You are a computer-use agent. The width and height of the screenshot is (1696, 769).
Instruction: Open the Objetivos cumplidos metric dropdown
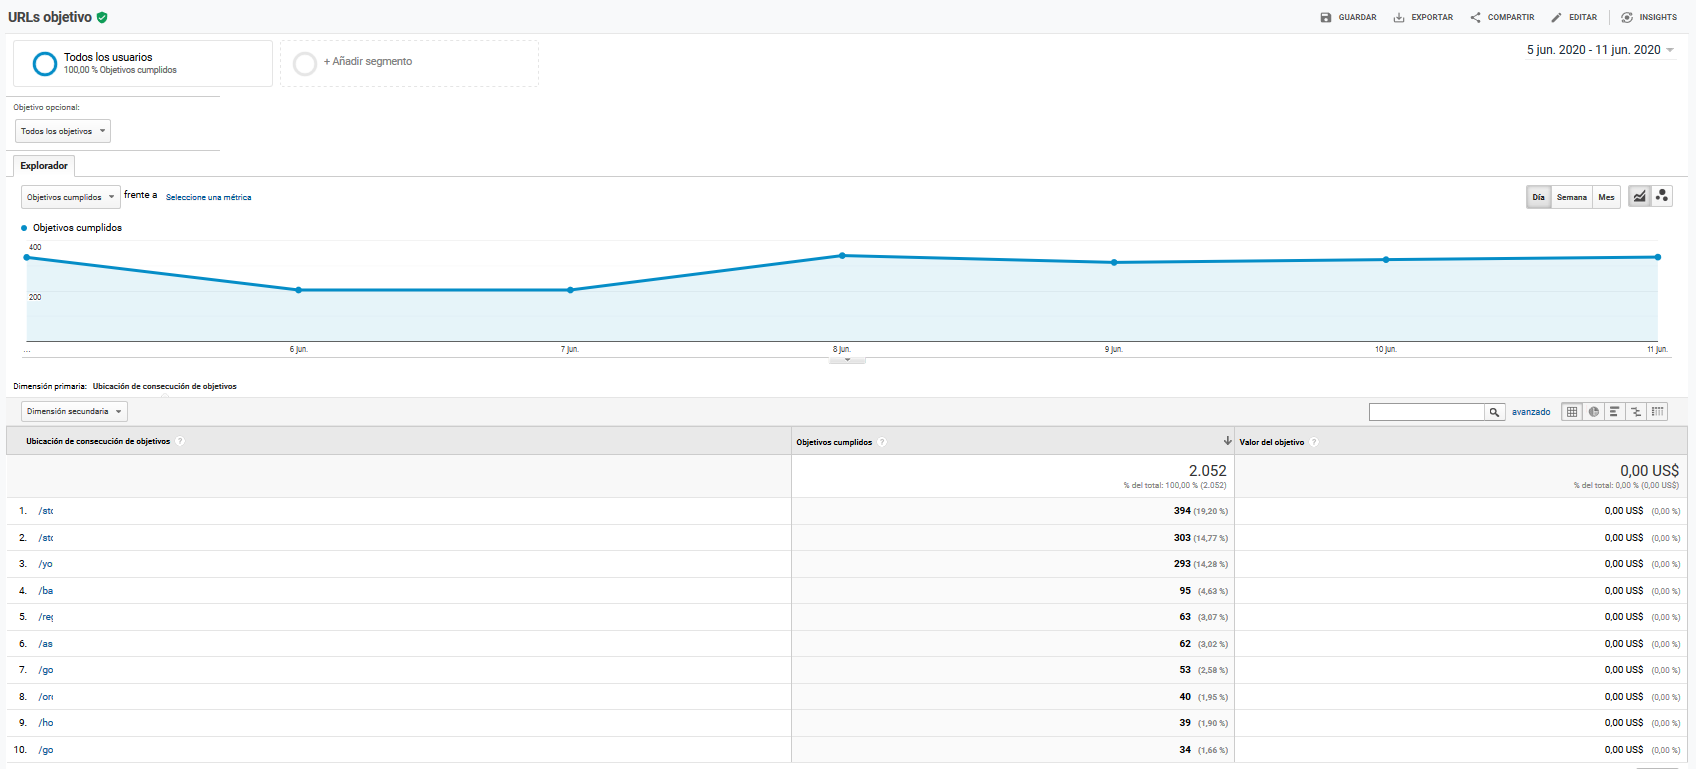(x=71, y=197)
